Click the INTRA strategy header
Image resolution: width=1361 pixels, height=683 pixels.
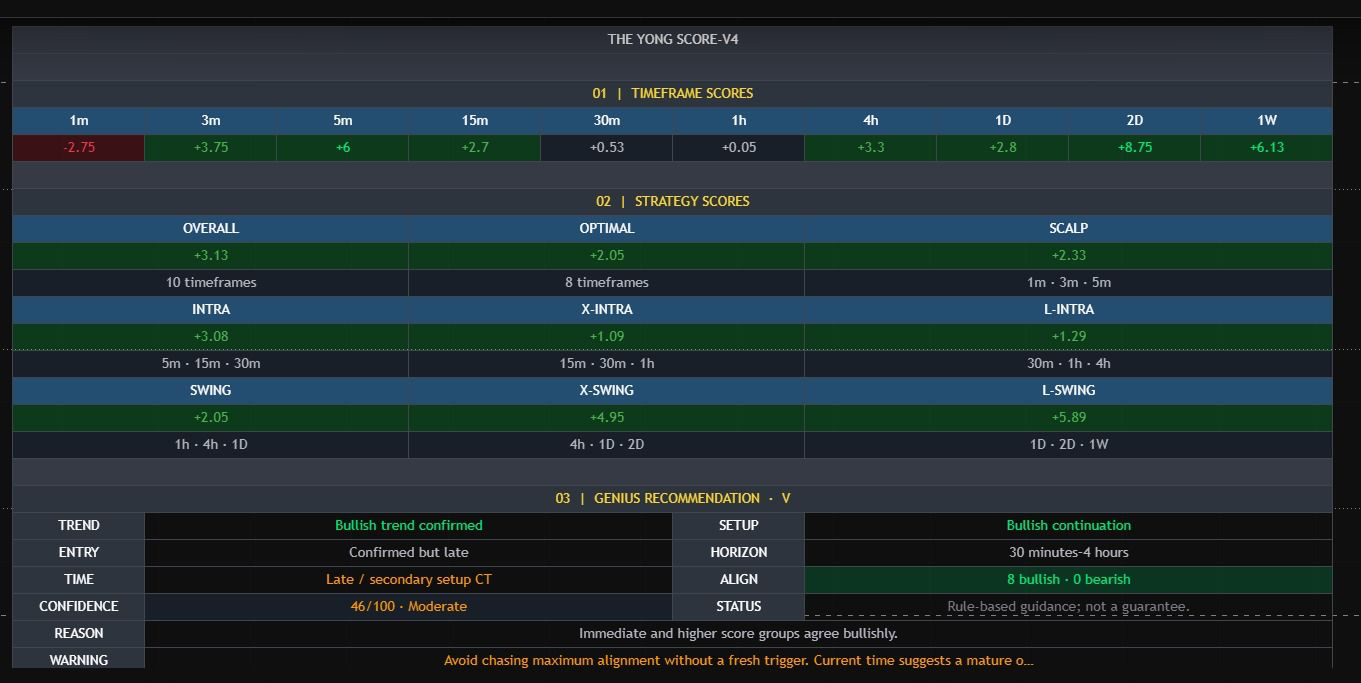210,309
